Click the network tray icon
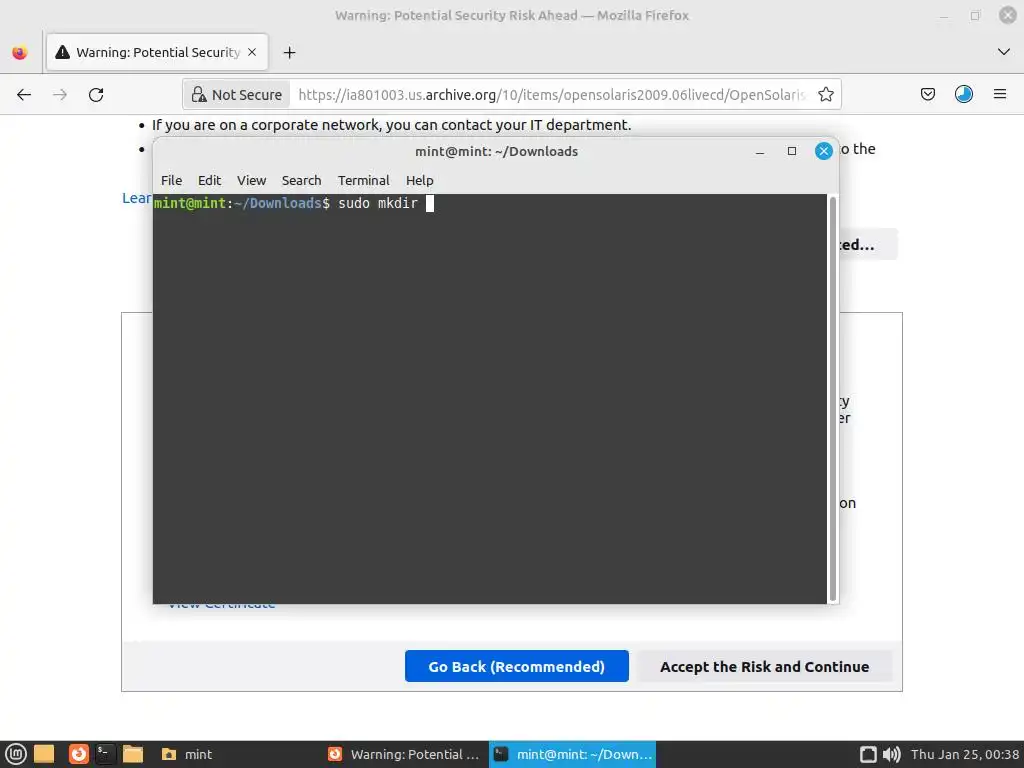The width and height of the screenshot is (1024, 768). pyautogui.click(x=868, y=754)
